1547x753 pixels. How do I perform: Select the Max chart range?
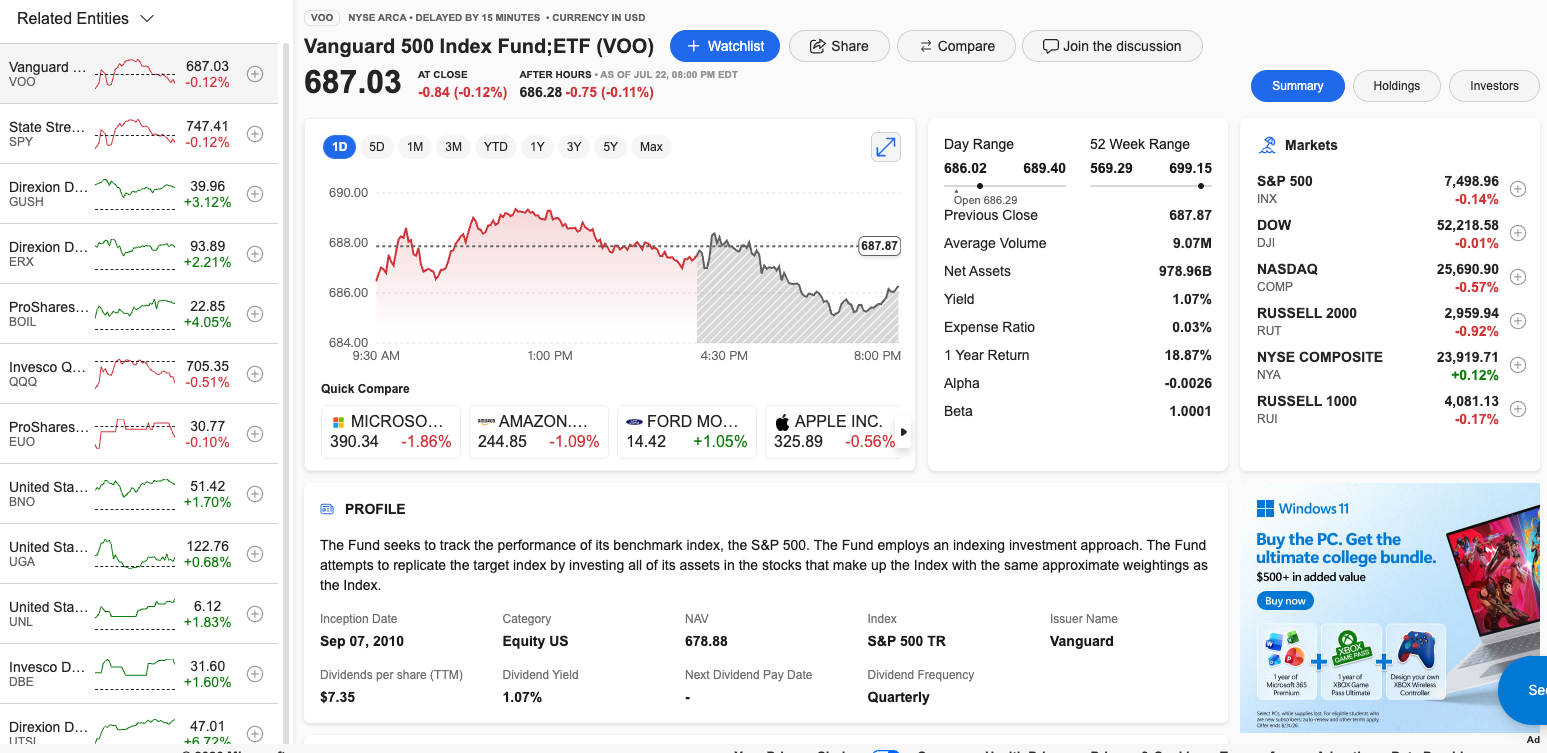[651, 147]
